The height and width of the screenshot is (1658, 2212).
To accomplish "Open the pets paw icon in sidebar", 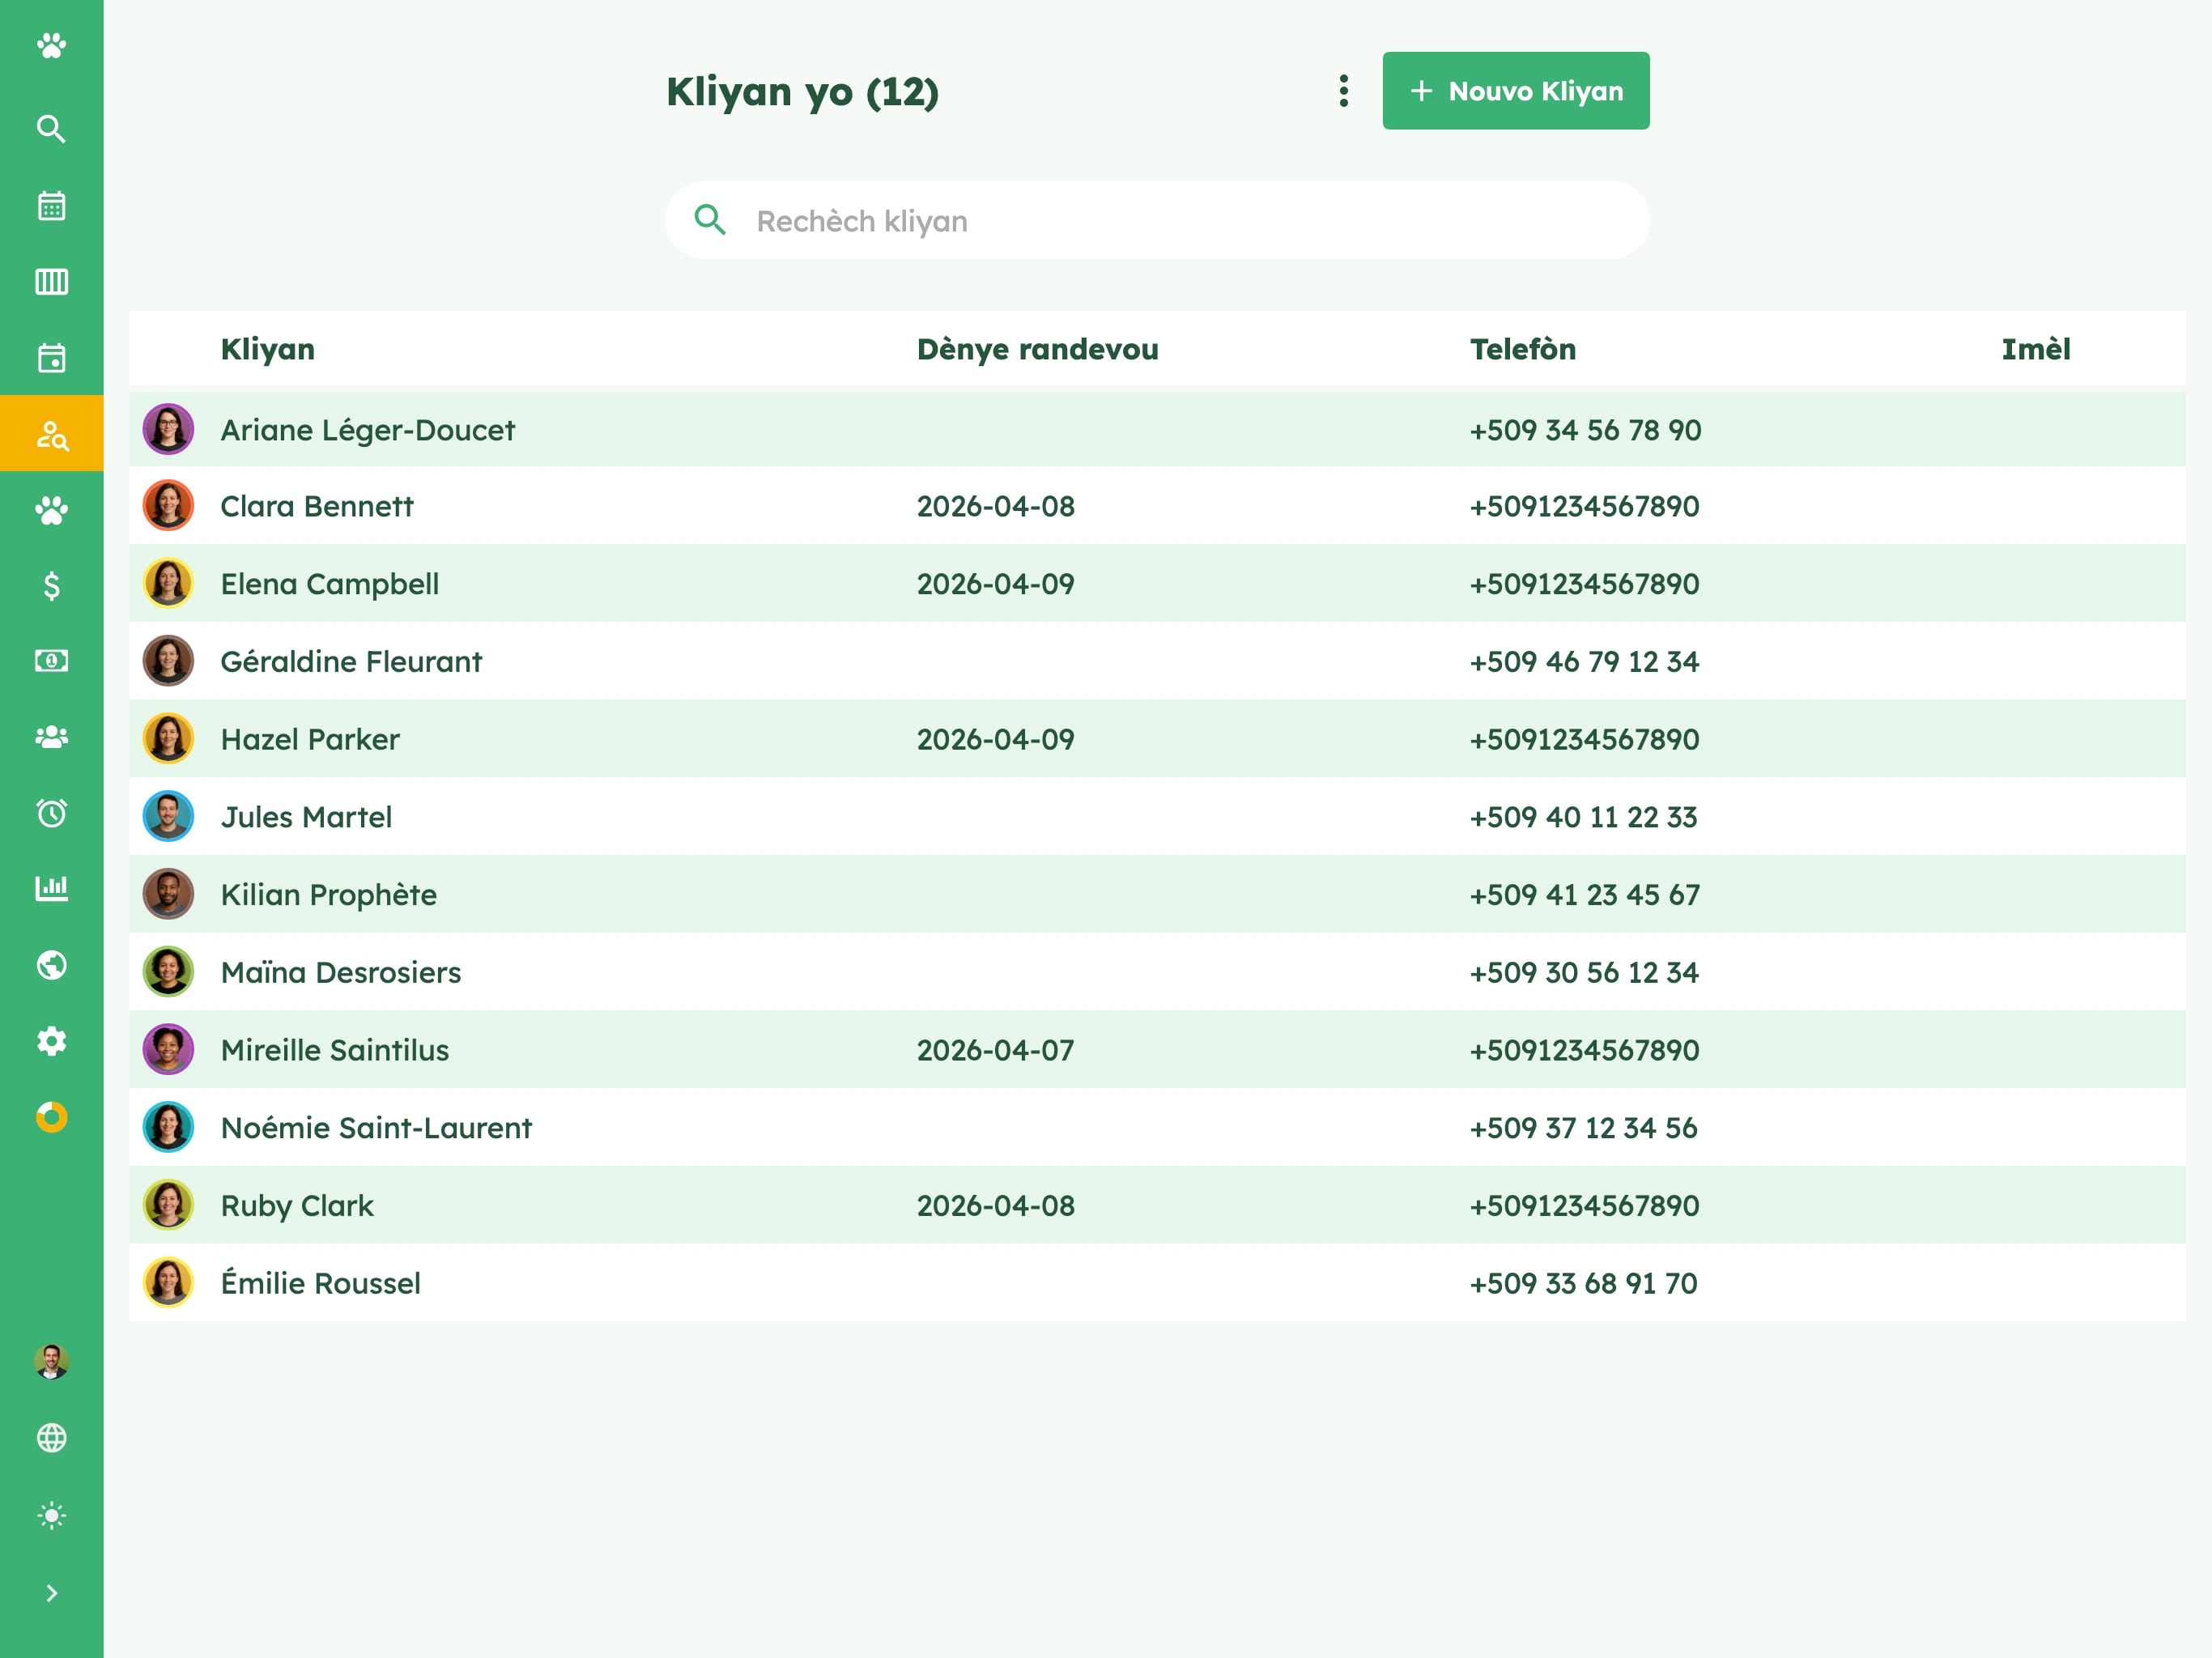I will 51,510.
